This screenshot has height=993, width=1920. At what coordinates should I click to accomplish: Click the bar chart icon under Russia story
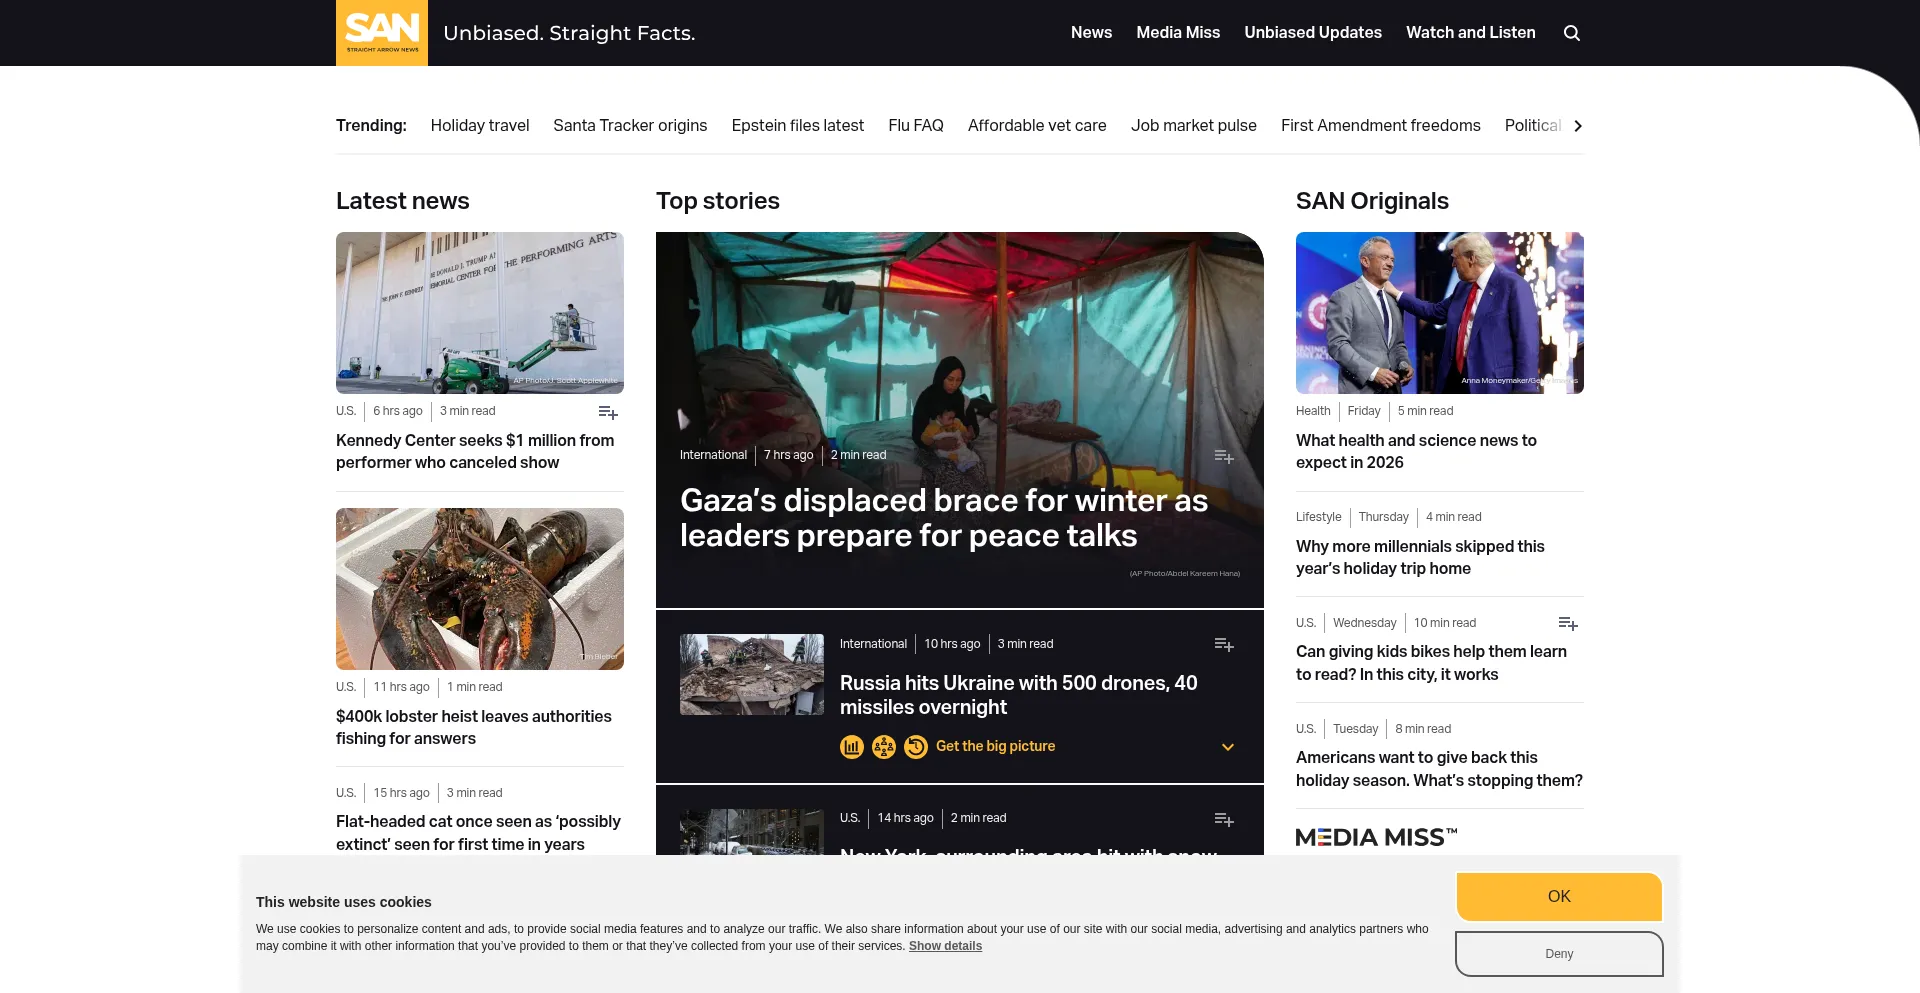(852, 747)
